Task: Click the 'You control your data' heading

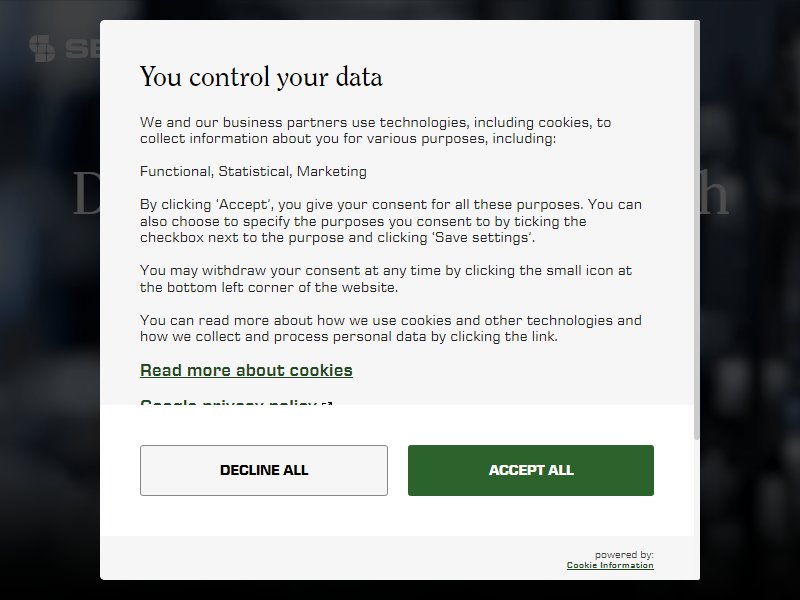Action: point(261,77)
